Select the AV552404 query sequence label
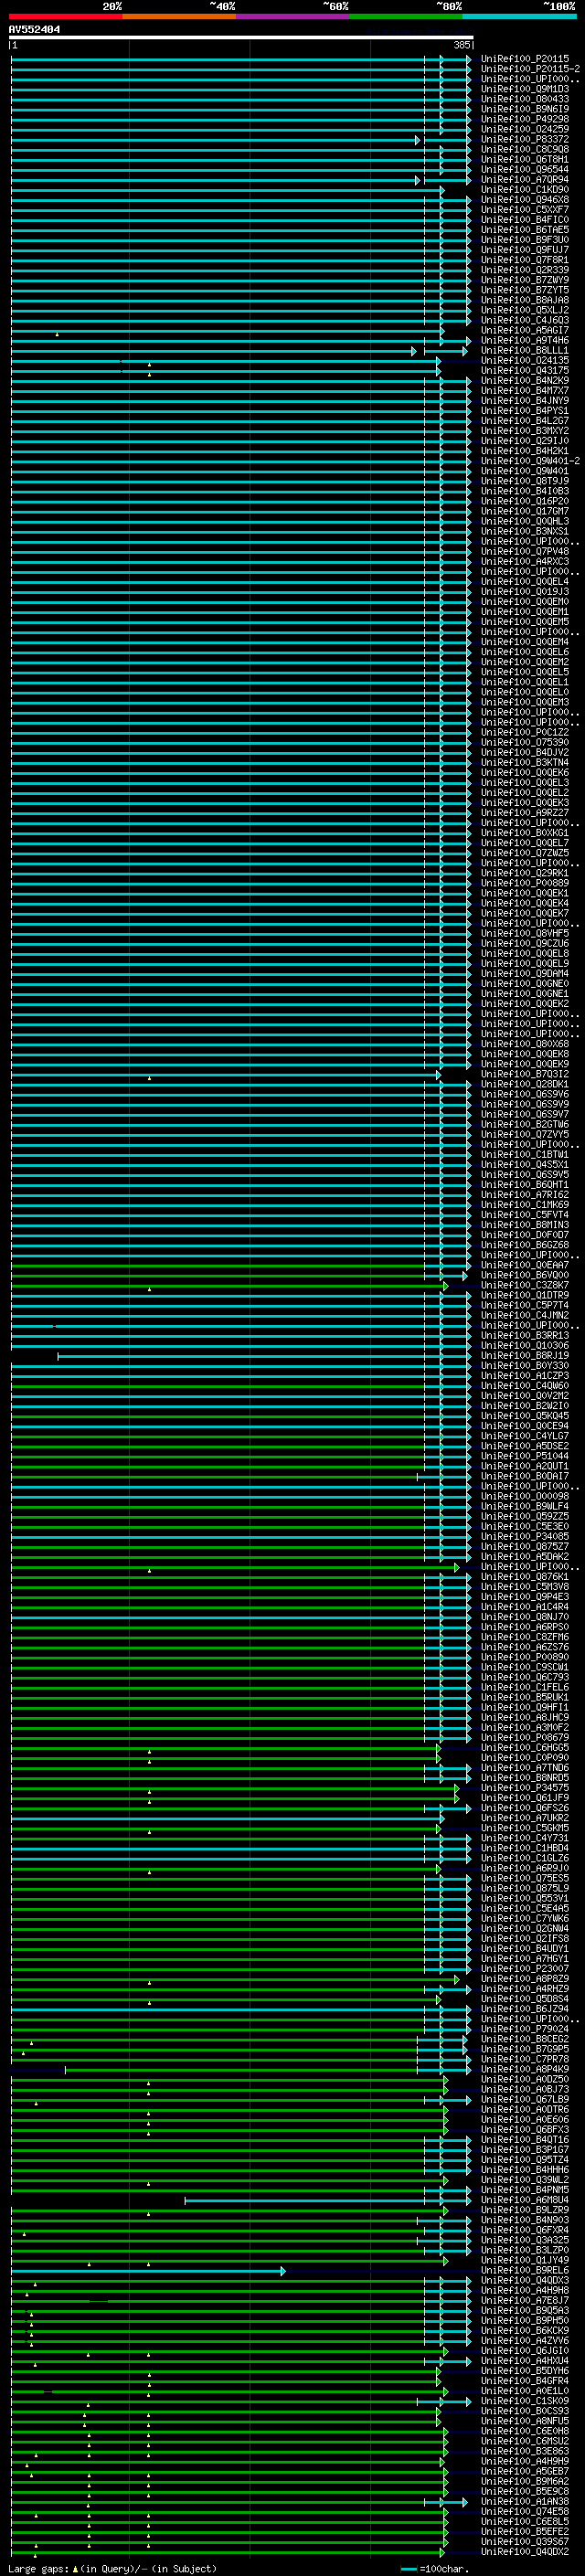 click(x=34, y=30)
